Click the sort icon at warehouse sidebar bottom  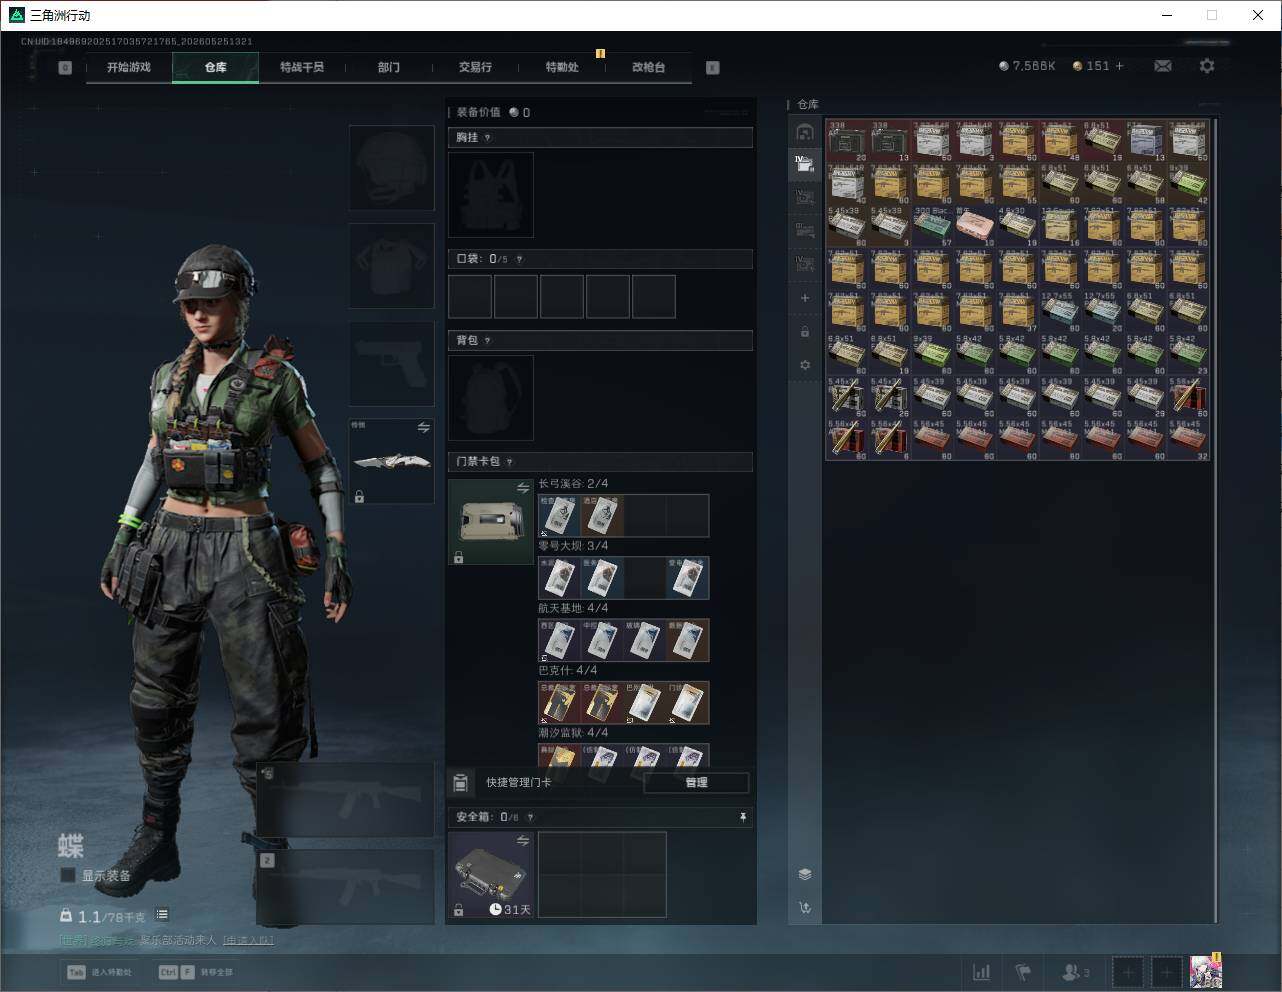[805, 908]
